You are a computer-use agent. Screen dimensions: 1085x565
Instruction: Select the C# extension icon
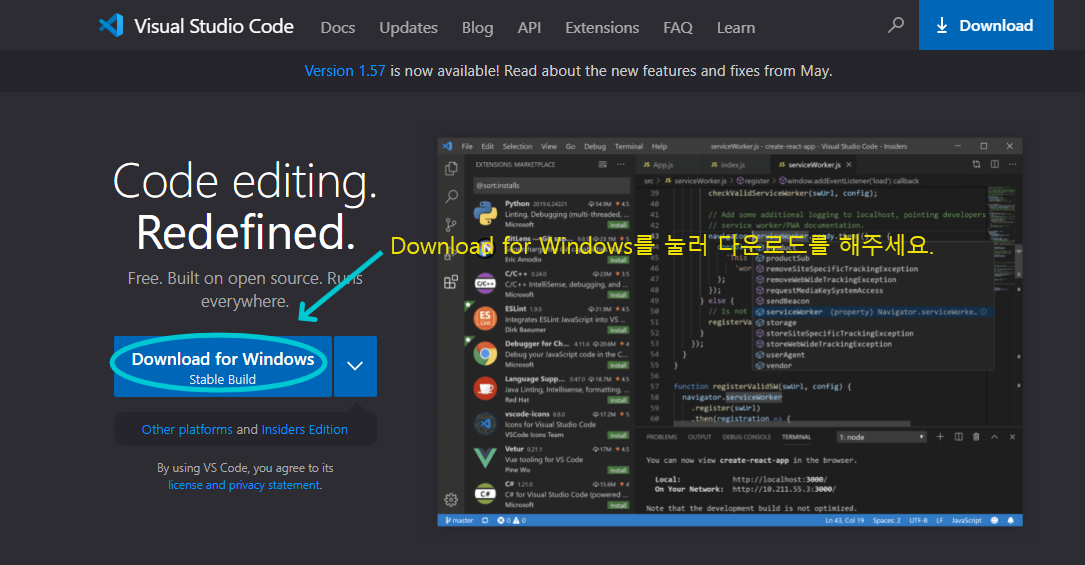[485, 494]
